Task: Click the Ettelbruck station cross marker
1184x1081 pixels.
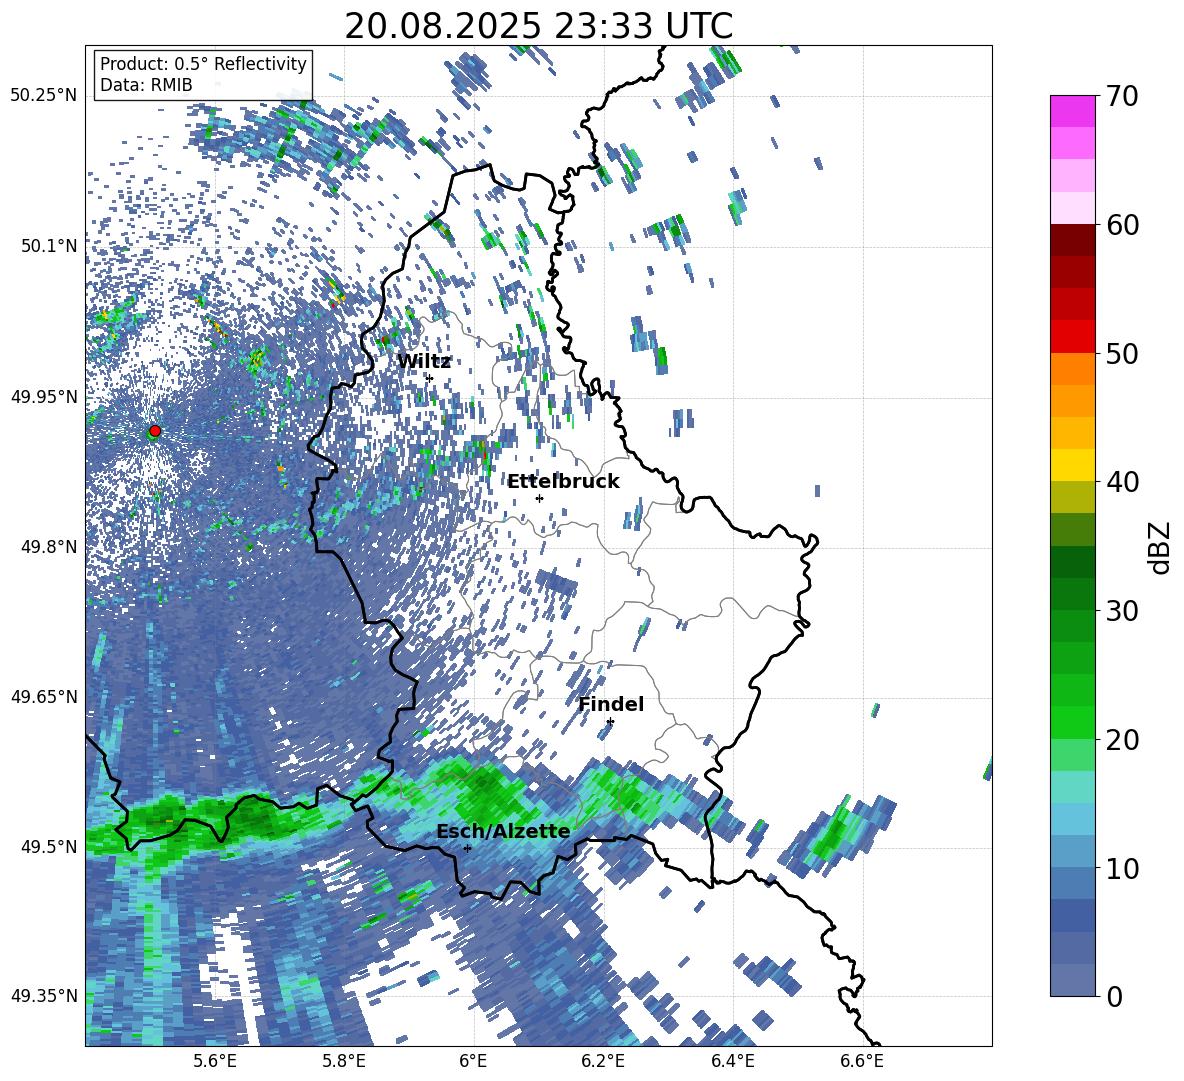Action: click(539, 498)
